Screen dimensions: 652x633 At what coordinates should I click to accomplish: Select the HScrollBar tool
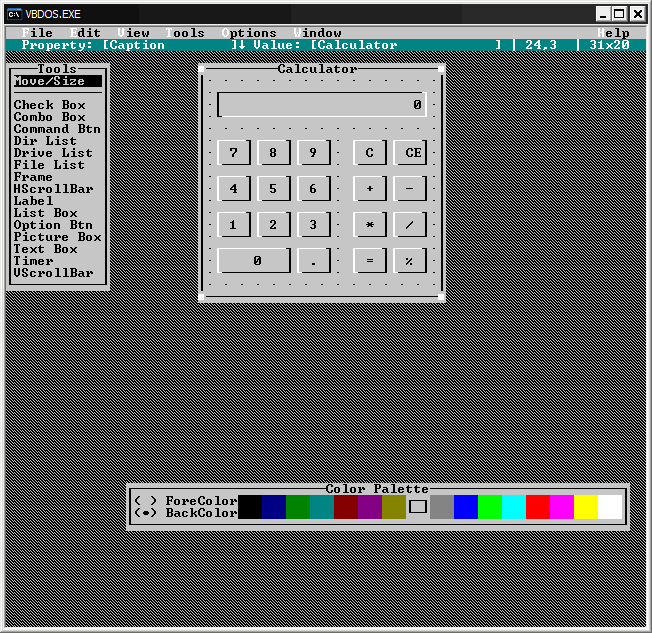(x=53, y=189)
